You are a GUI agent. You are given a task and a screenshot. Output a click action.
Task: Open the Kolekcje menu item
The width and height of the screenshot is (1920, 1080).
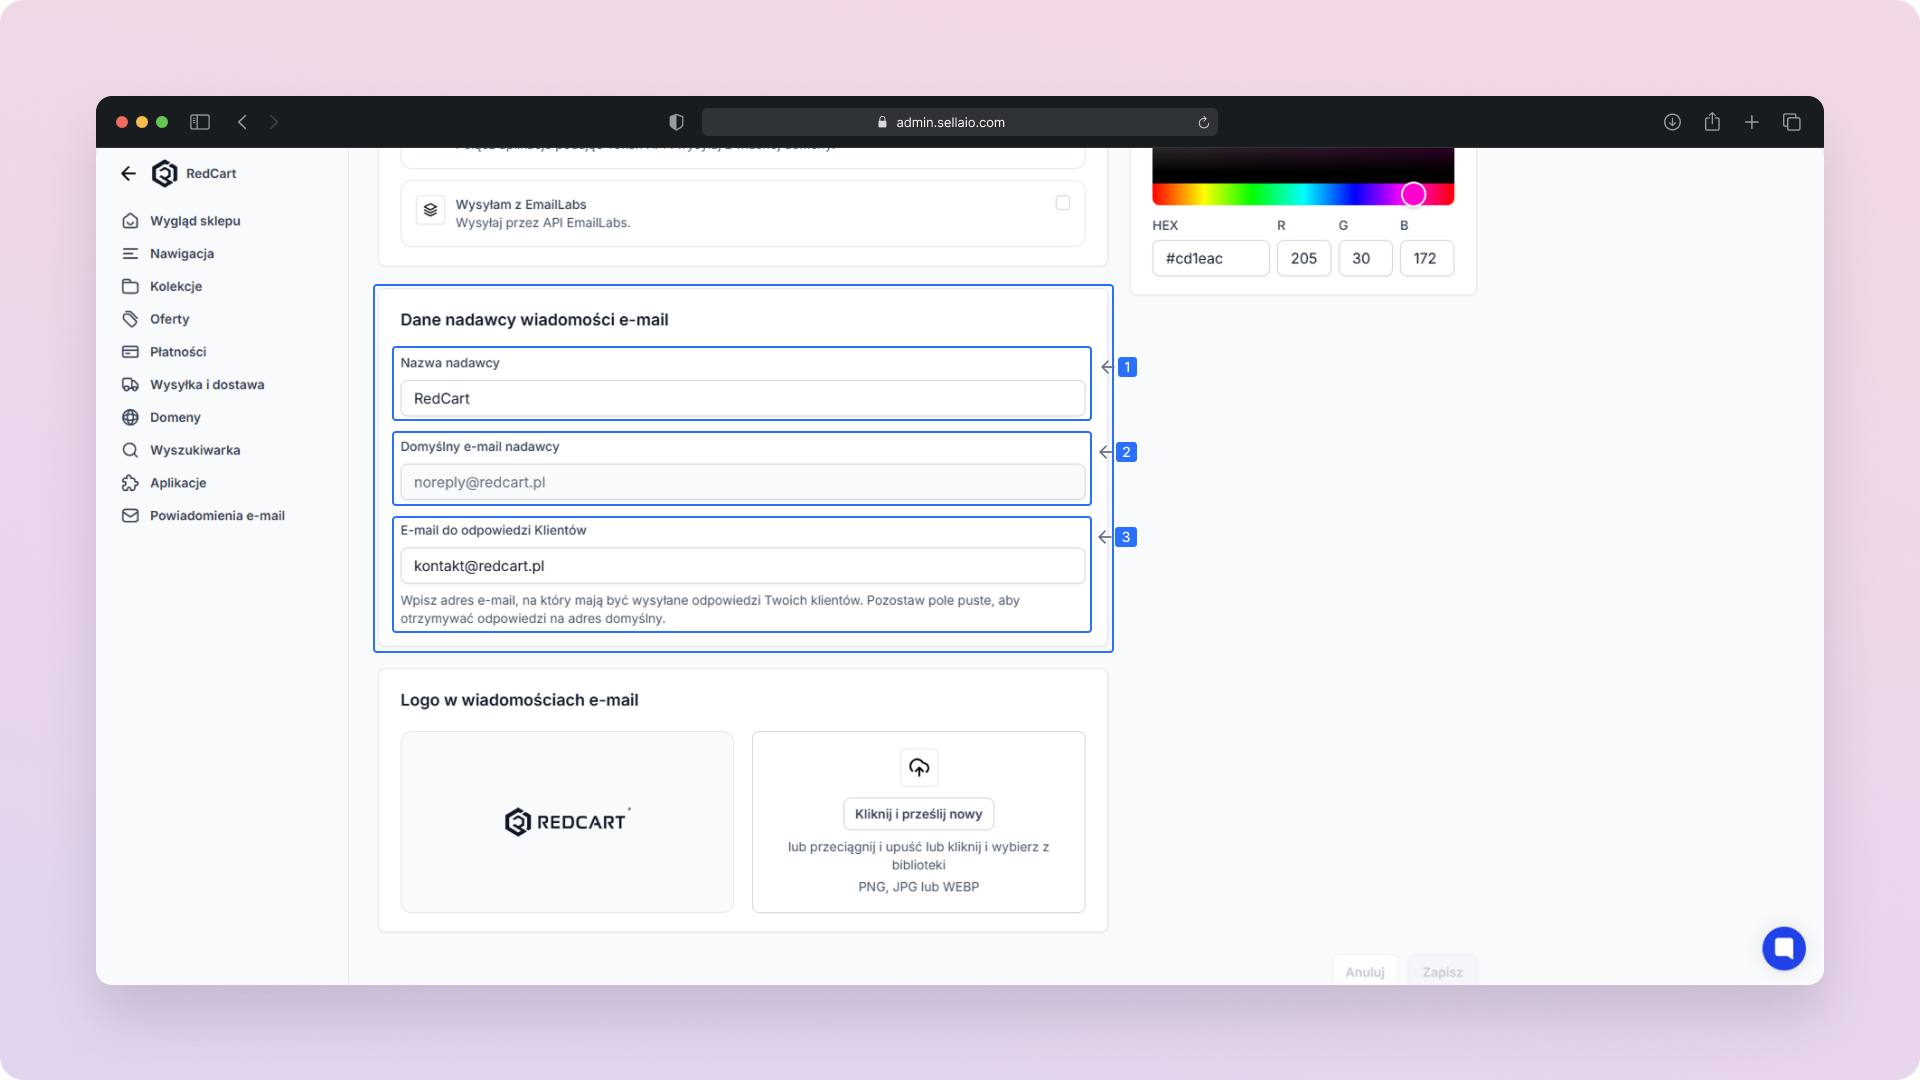176,286
